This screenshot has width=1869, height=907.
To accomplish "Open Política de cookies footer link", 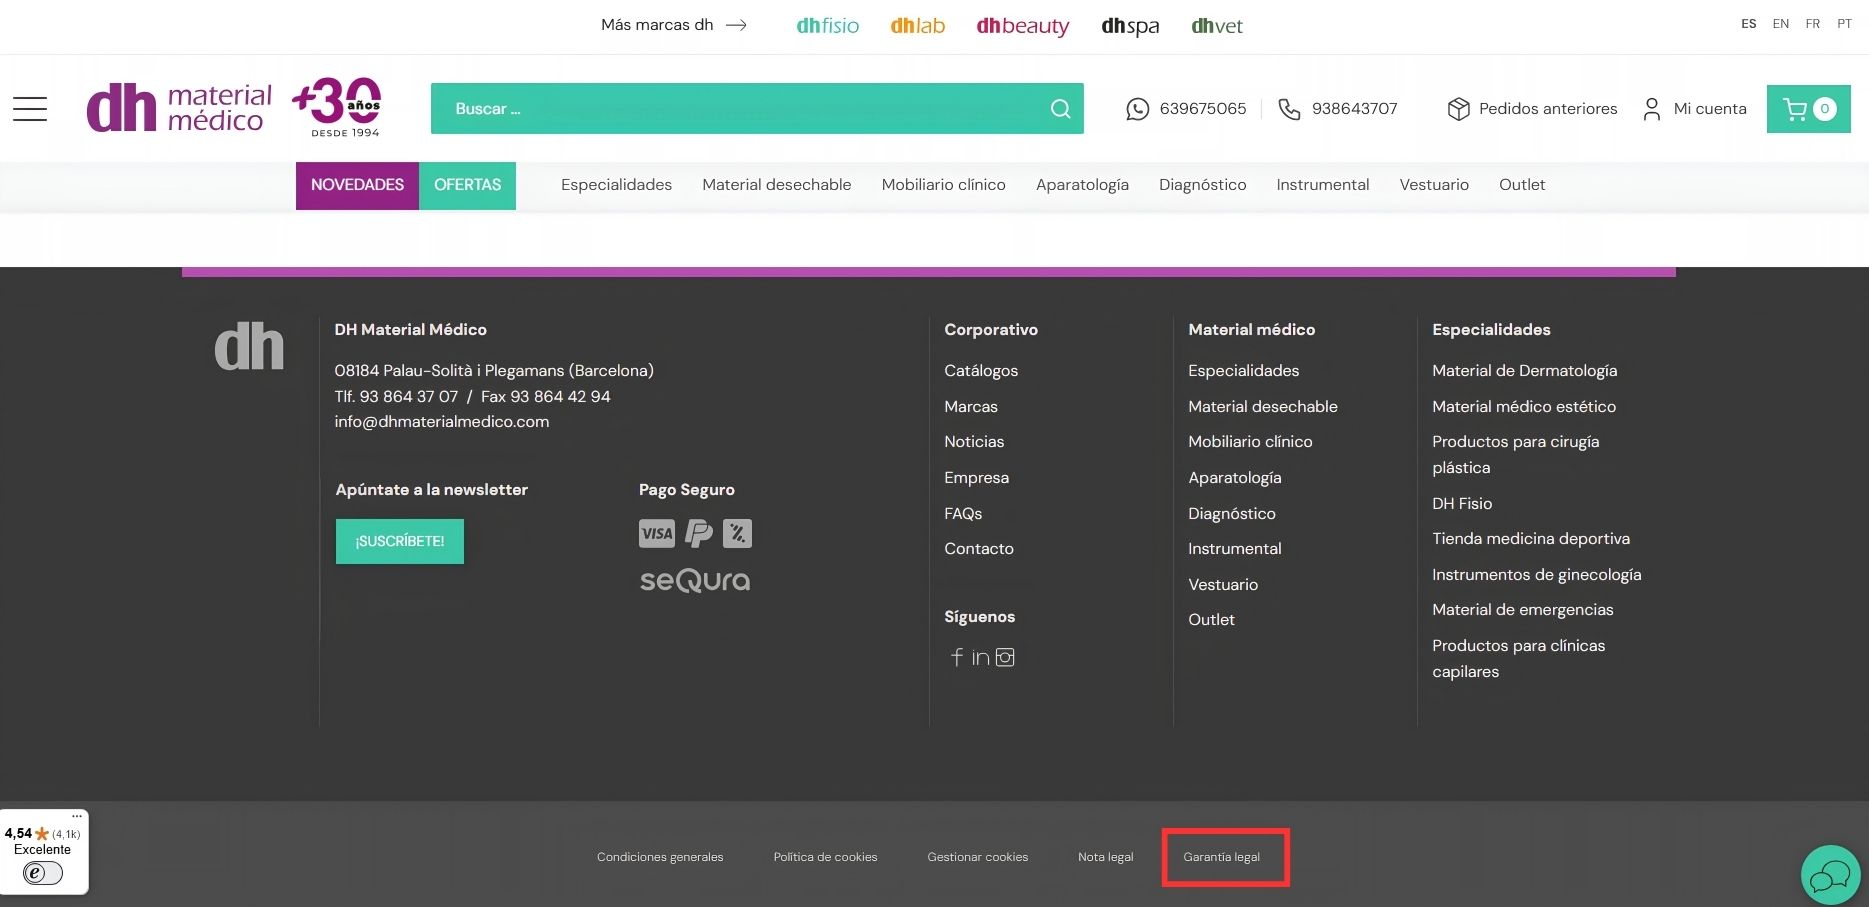I will coord(825,857).
